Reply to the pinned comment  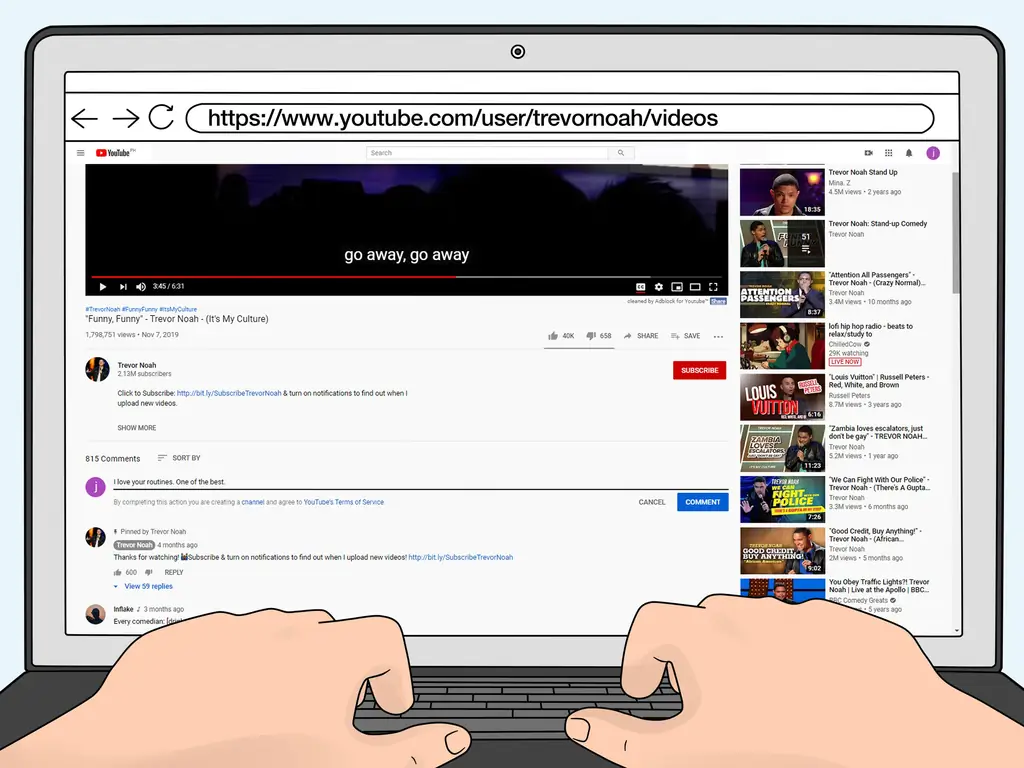click(174, 573)
